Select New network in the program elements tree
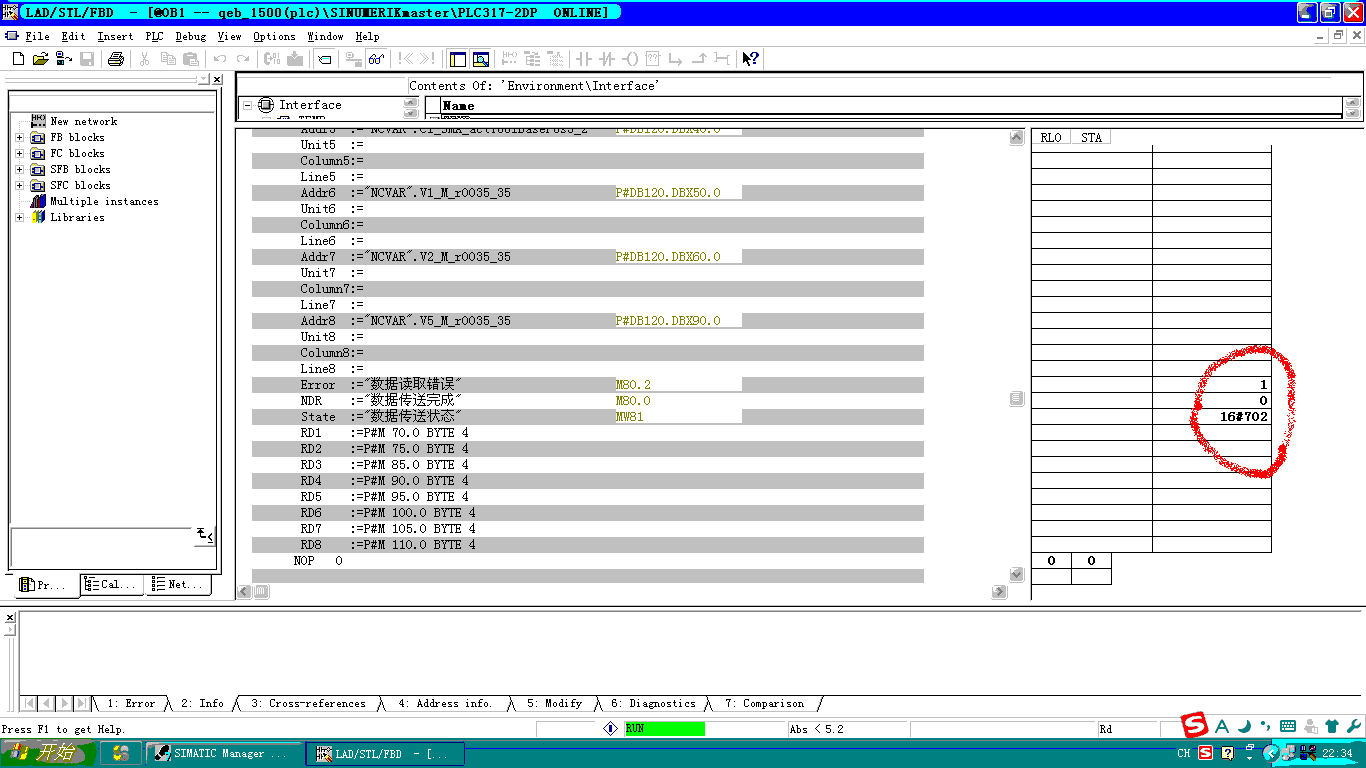 pos(84,122)
